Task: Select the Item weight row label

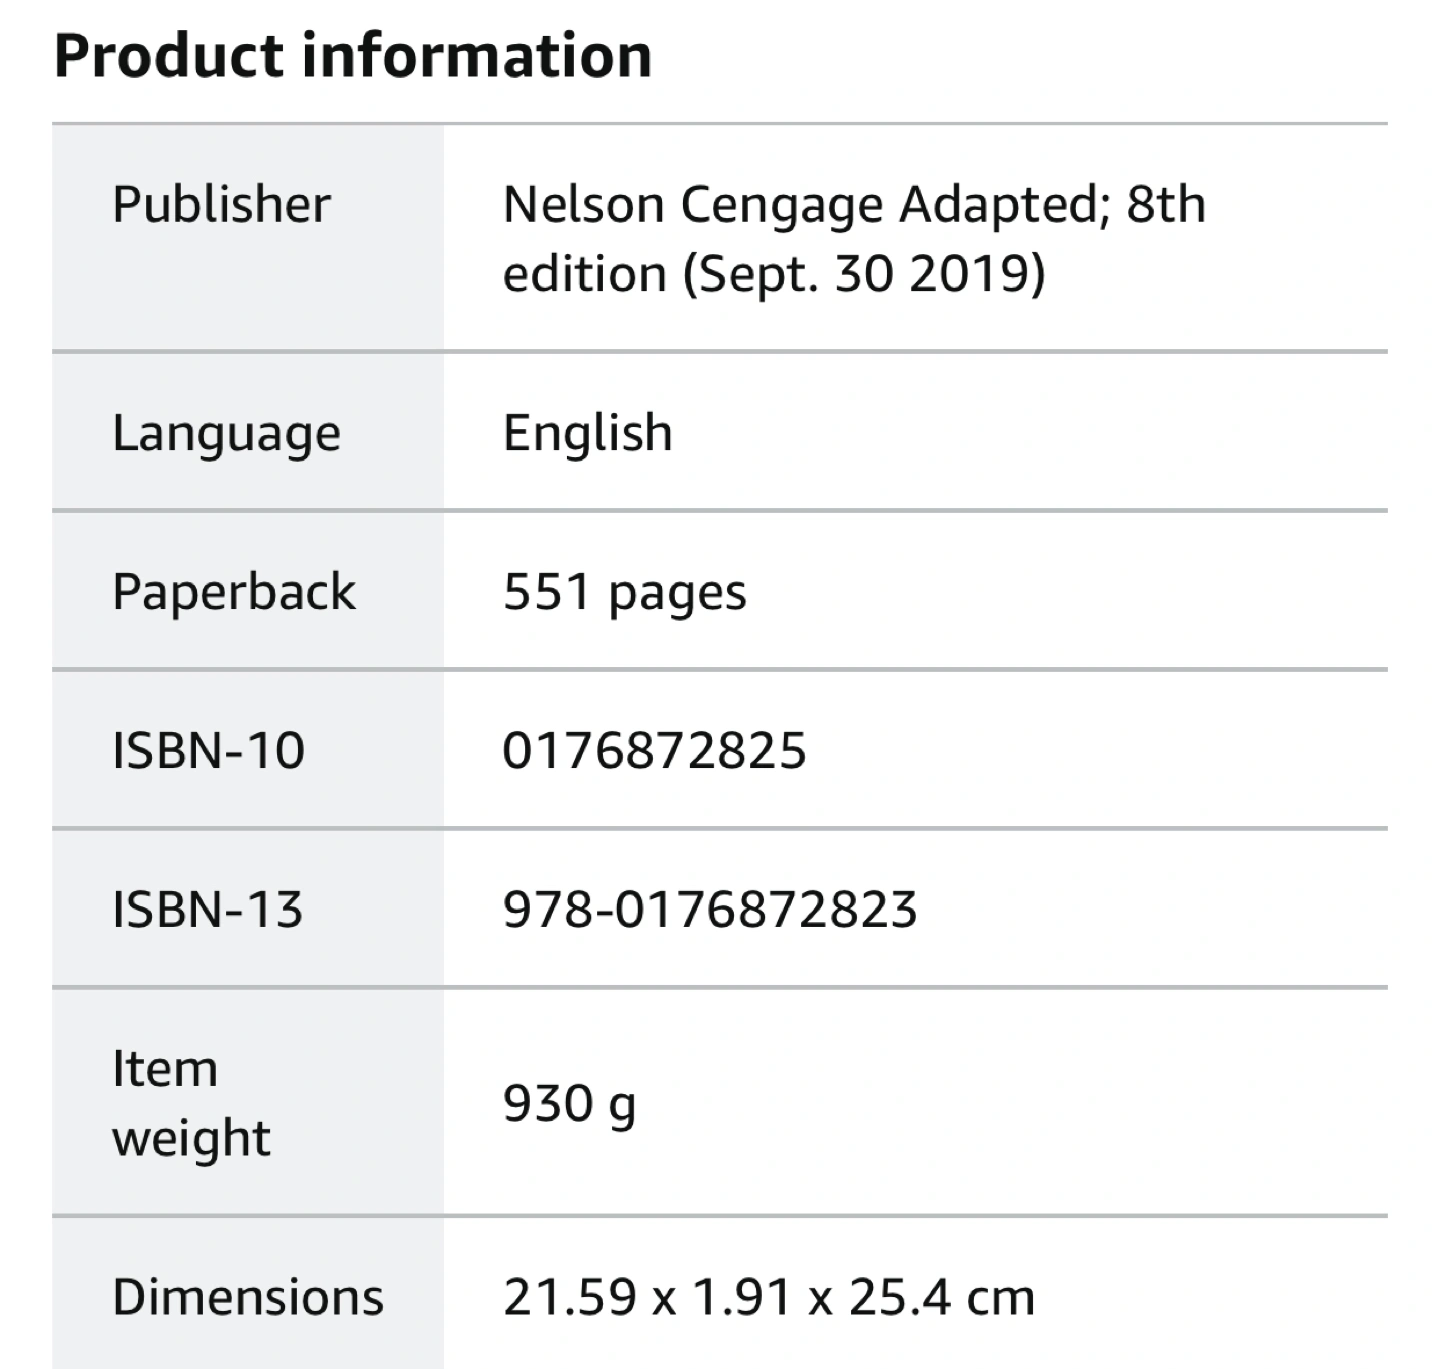Action: click(190, 1103)
